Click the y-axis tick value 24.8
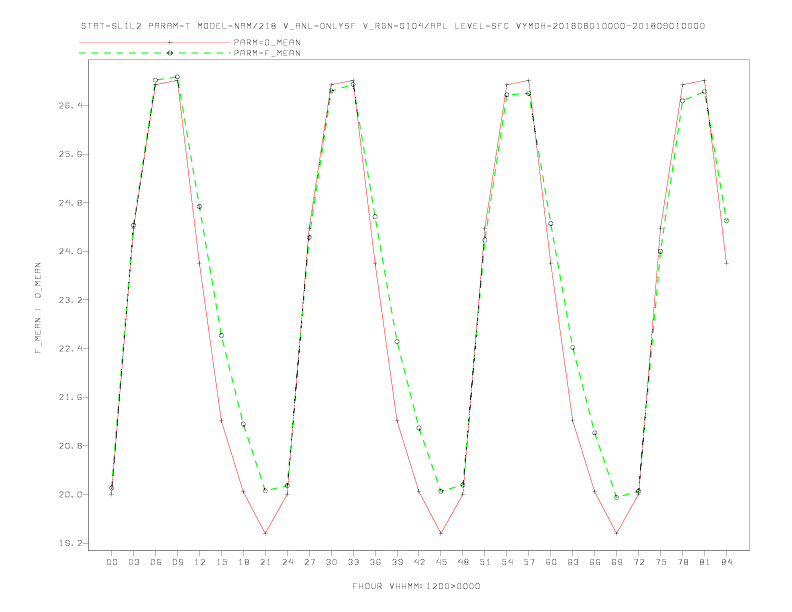The height and width of the screenshot is (612, 792). 70,202
